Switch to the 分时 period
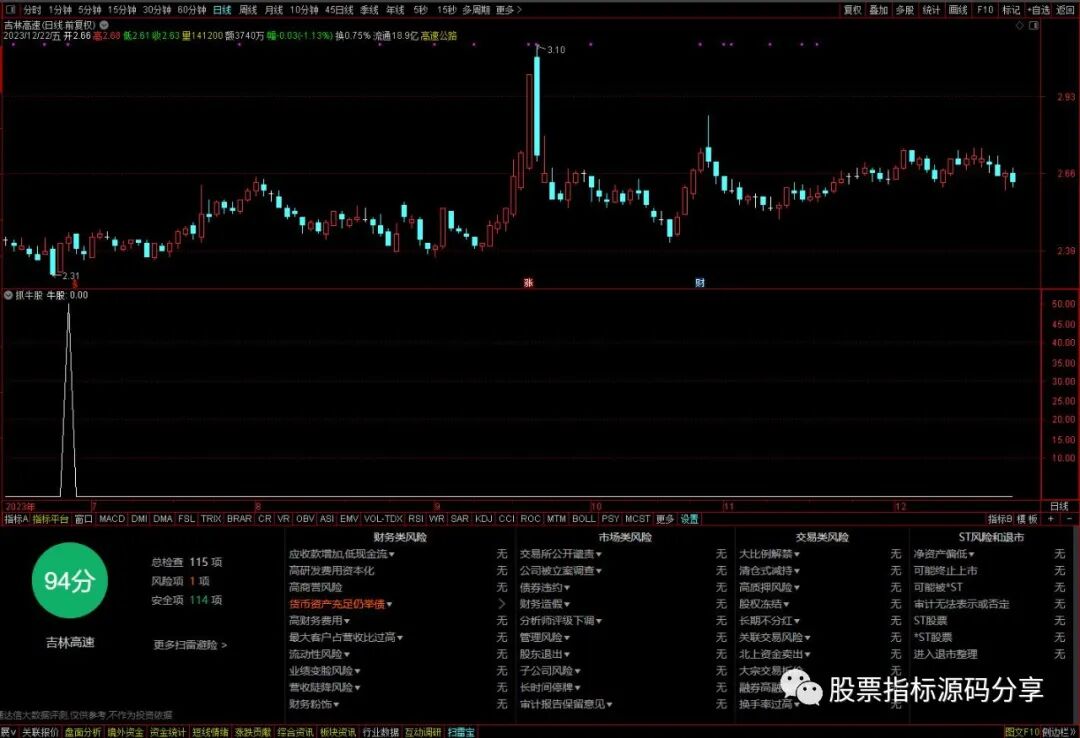 pos(32,10)
